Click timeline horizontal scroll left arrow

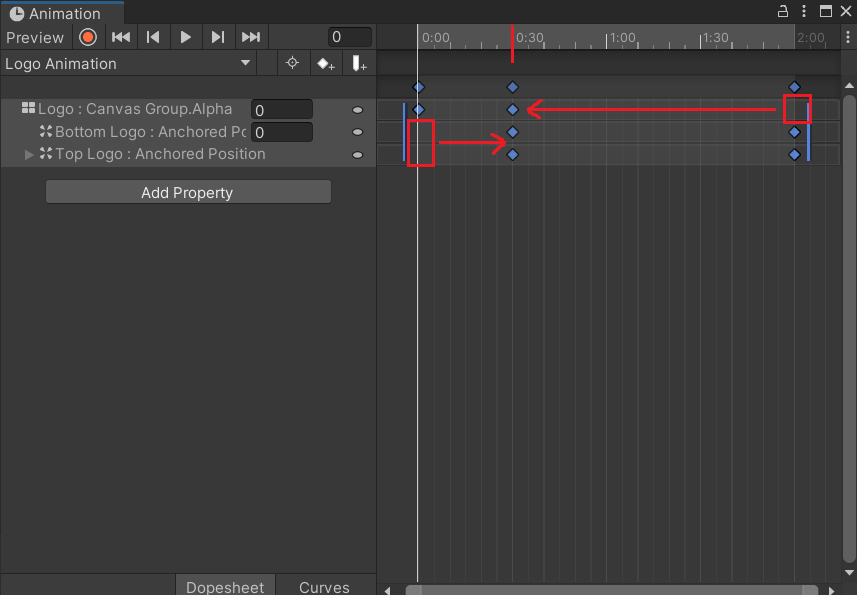pyautogui.click(x=388, y=591)
